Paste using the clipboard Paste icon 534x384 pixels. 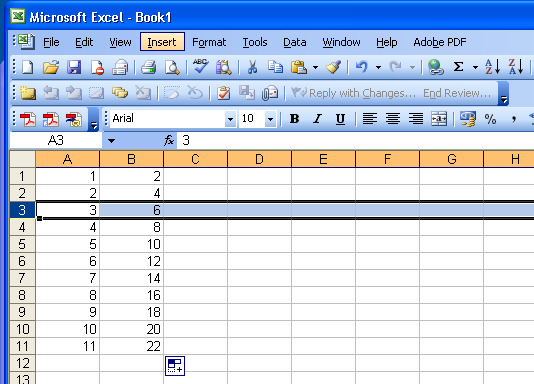pos(299,67)
